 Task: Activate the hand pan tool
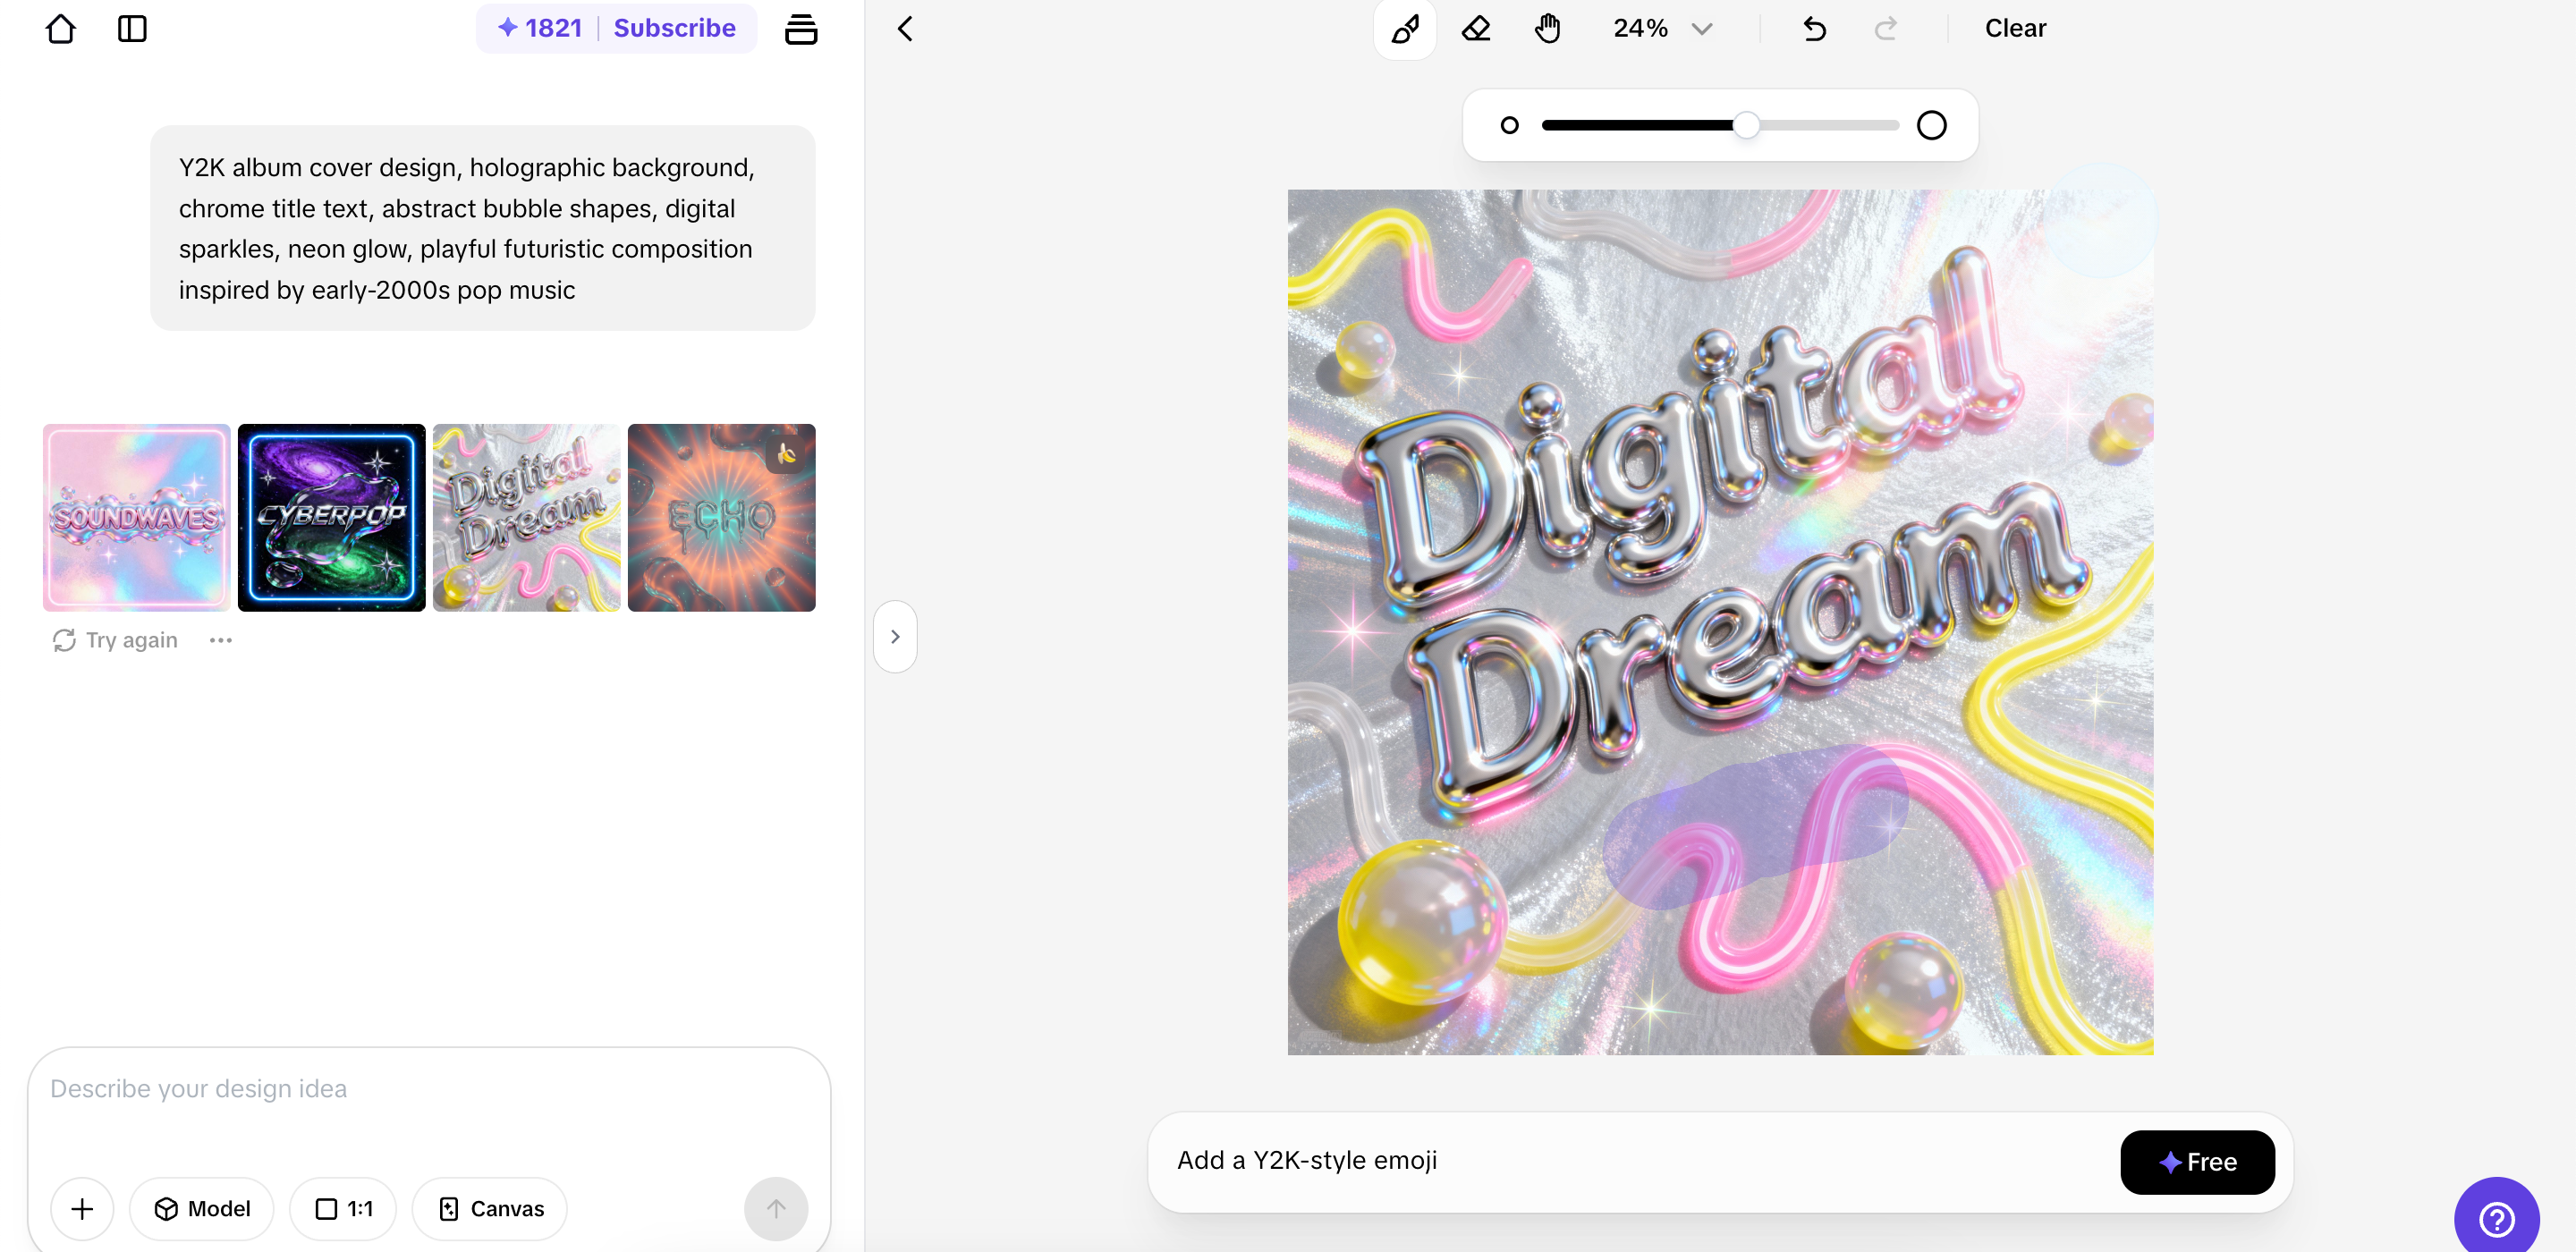[1547, 29]
